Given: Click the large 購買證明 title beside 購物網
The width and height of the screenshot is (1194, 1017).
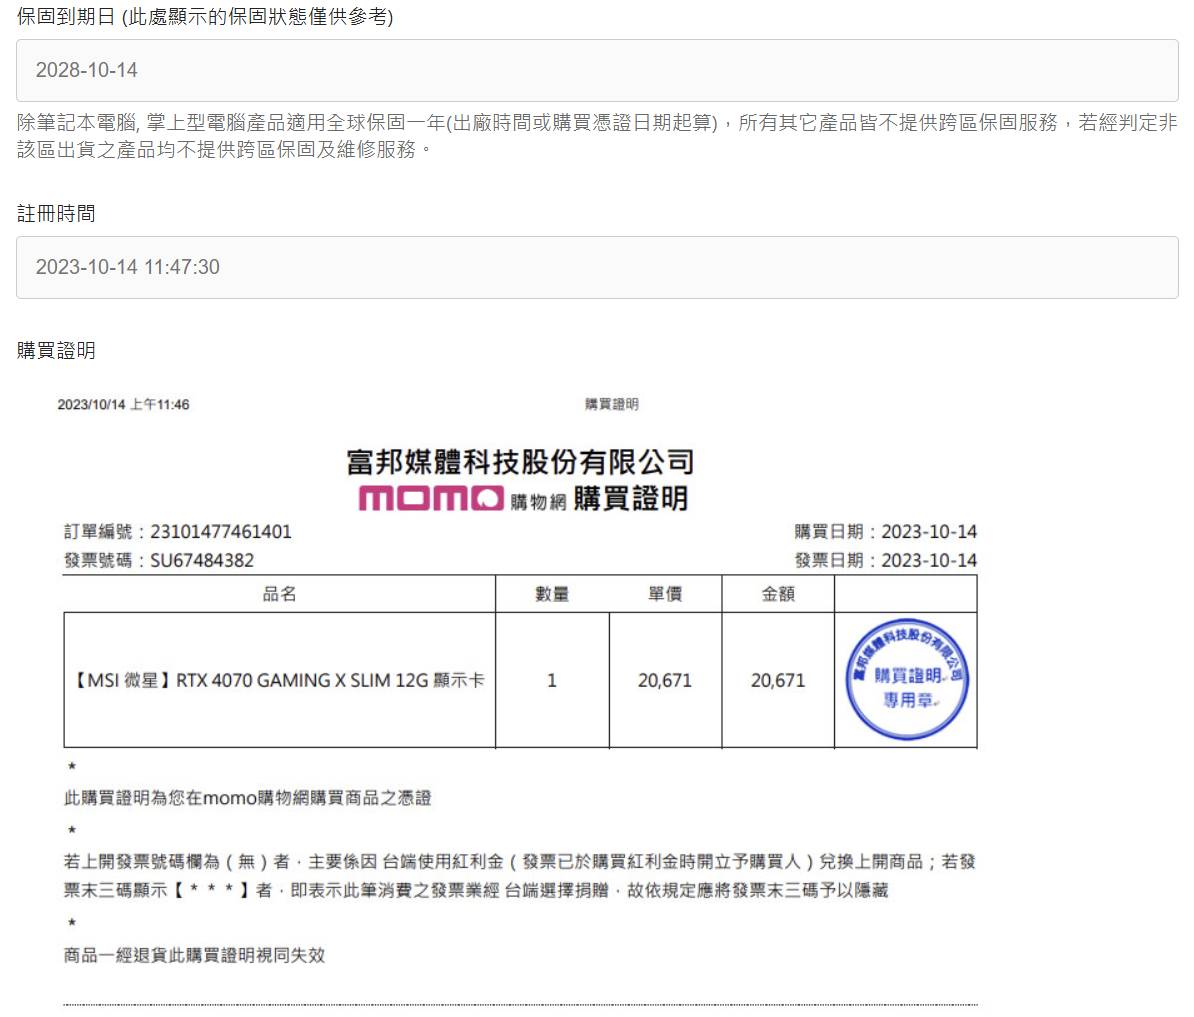Looking at the screenshot, I should coord(631,499).
